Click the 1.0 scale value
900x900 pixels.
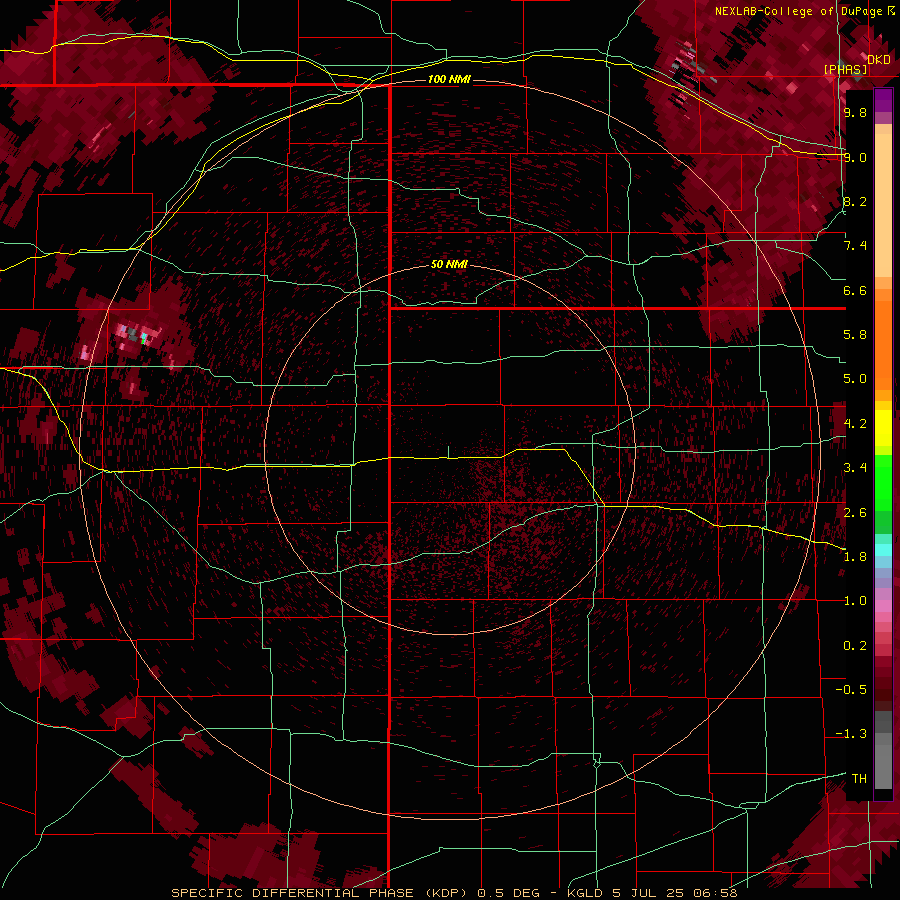click(x=855, y=601)
